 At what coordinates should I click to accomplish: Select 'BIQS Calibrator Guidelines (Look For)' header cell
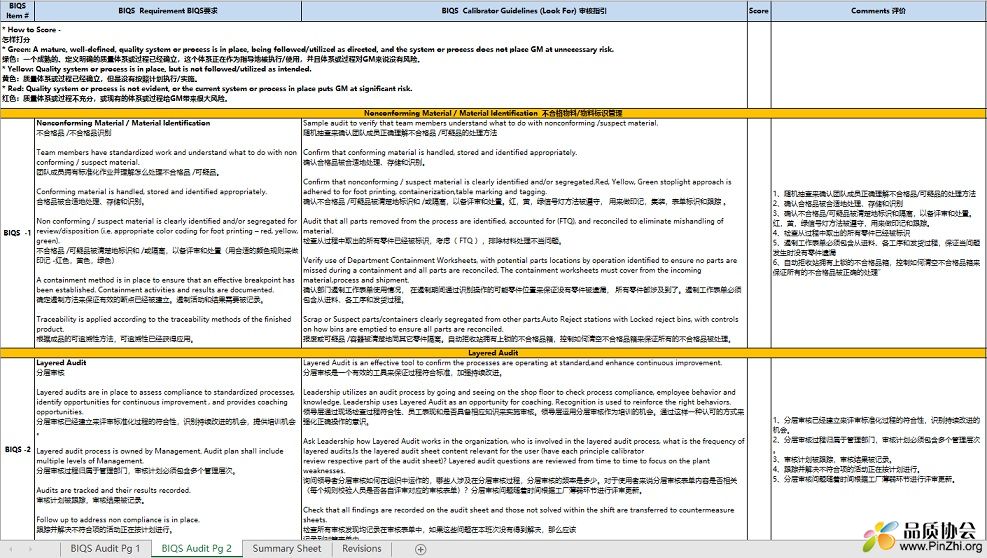(x=524, y=11)
